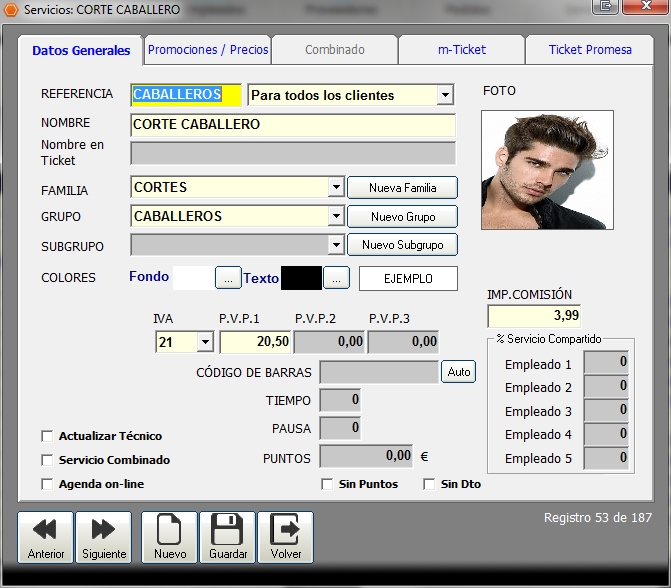This screenshot has height=588, width=671.
Task: Generate barcode with the Auto button
Action: pos(458,371)
